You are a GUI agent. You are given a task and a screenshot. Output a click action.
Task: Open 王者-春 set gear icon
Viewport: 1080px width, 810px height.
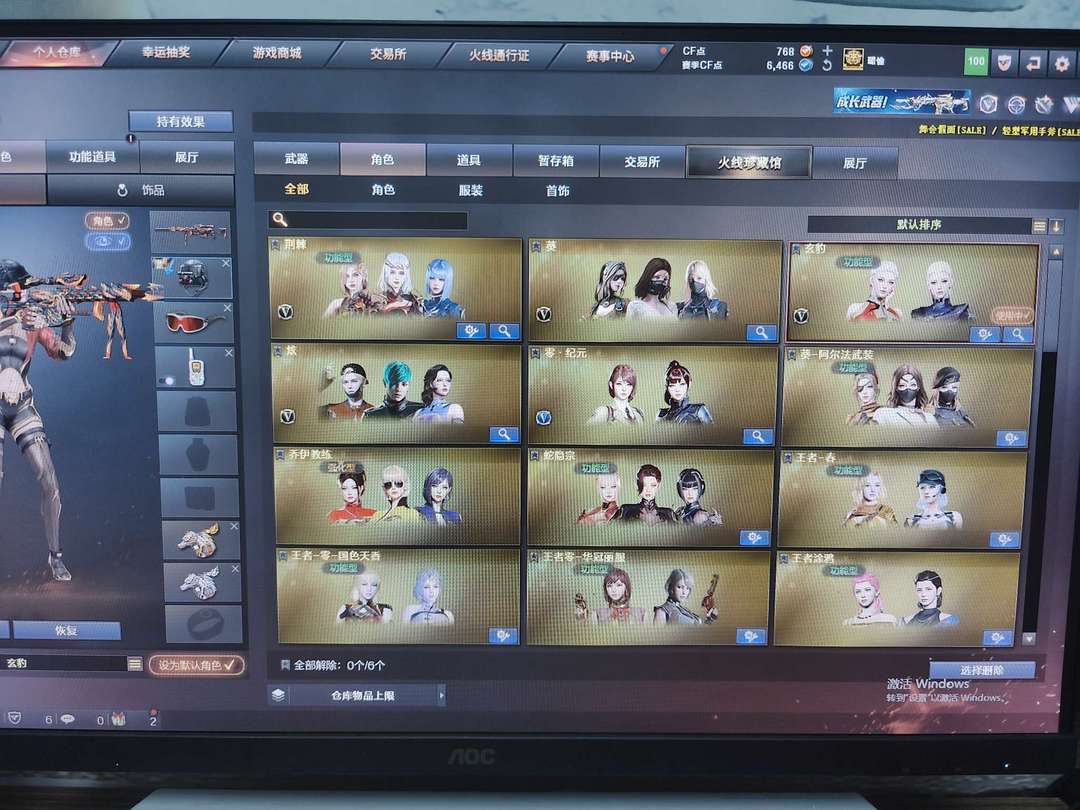click(1004, 539)
